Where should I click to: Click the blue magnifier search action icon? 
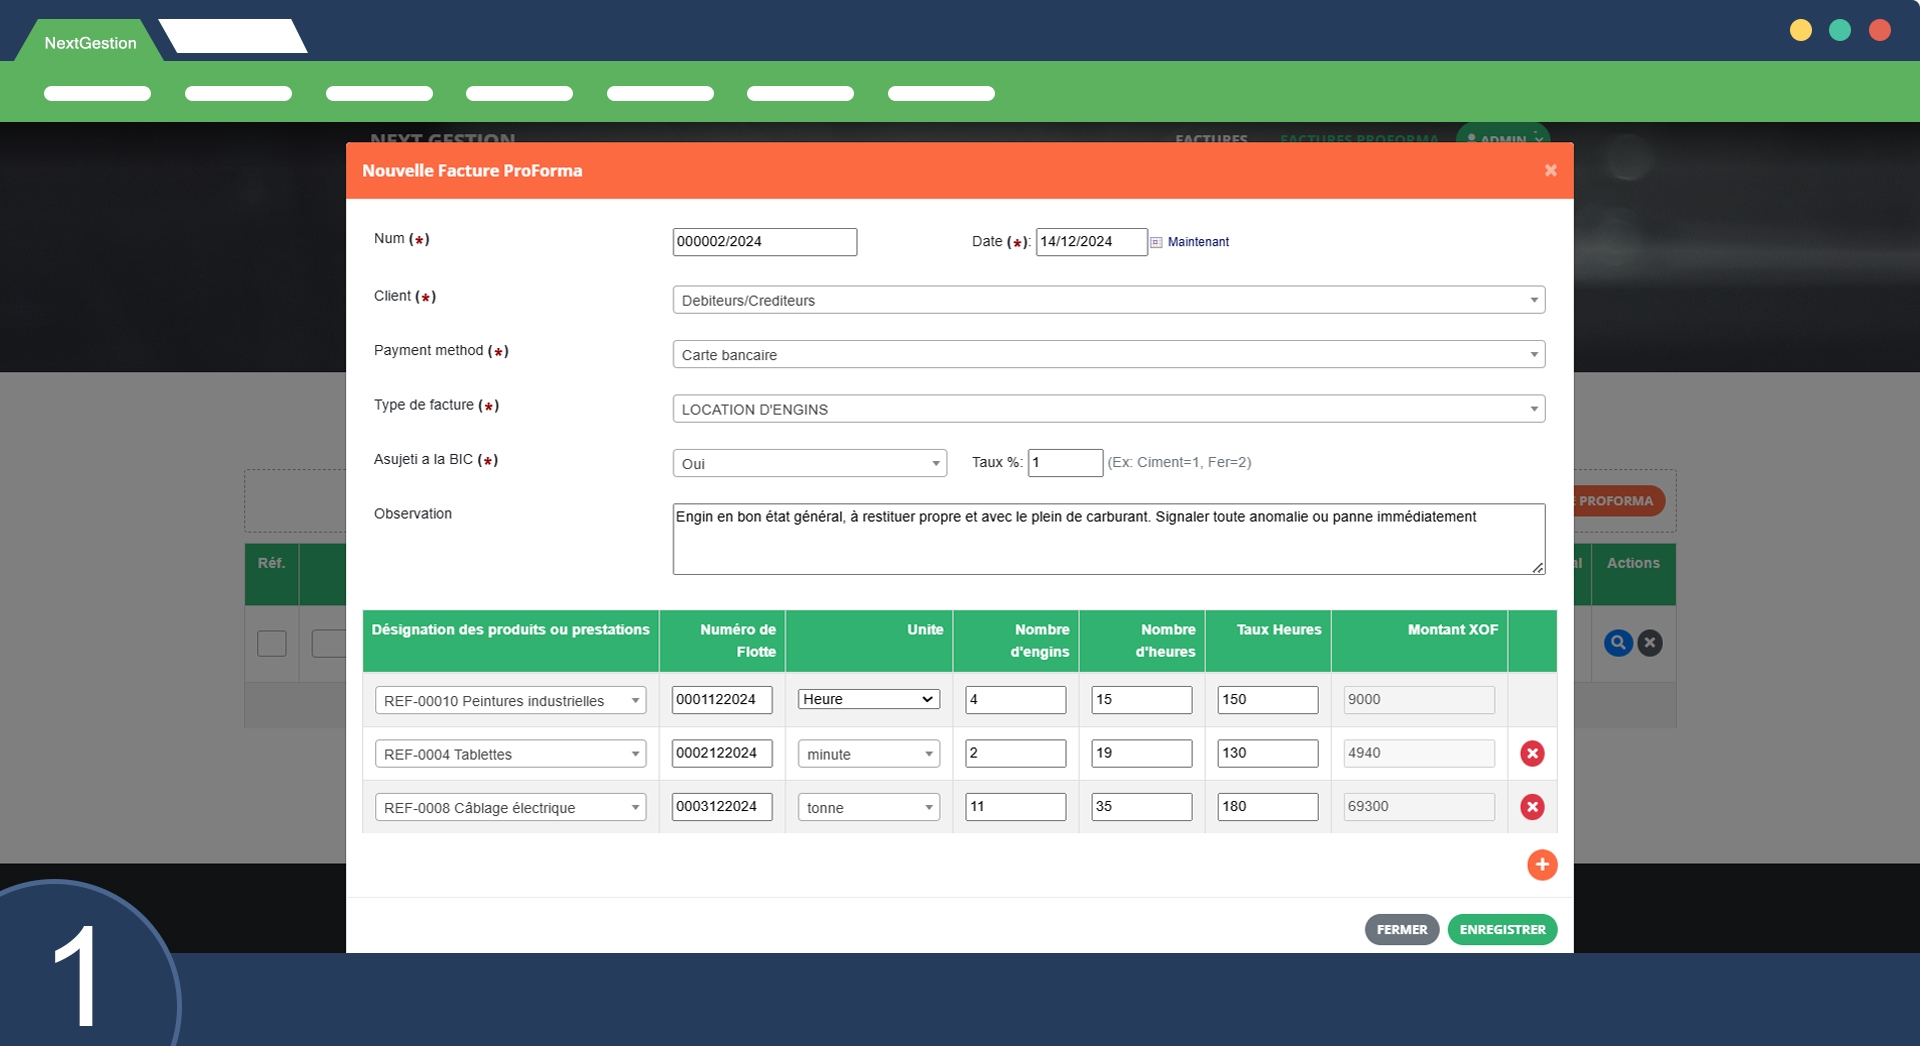tap(1617, 643)
